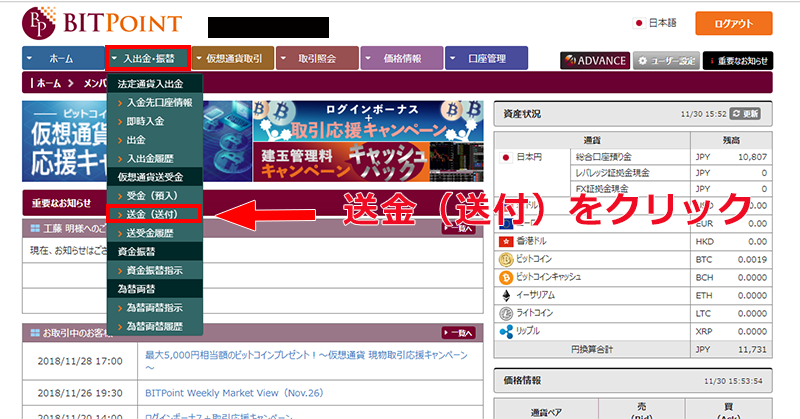Click the gear icon in ユーザー設定

click(x=642, y=61)
